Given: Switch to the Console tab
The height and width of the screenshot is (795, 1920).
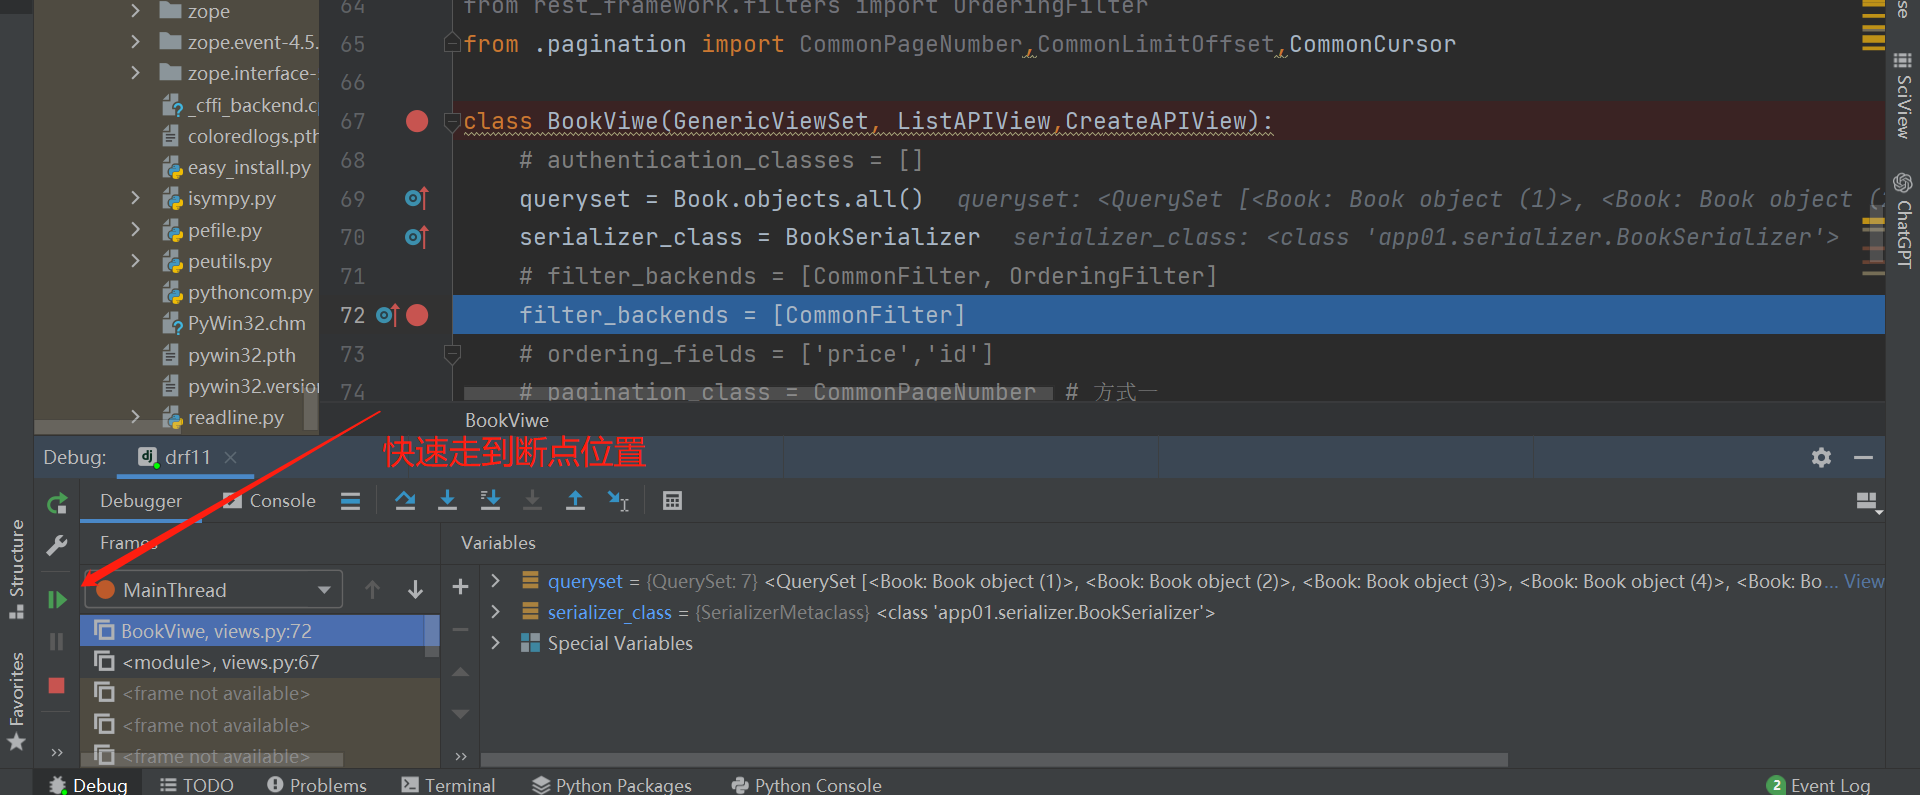Looking at the screenshot, I should 269,501.
